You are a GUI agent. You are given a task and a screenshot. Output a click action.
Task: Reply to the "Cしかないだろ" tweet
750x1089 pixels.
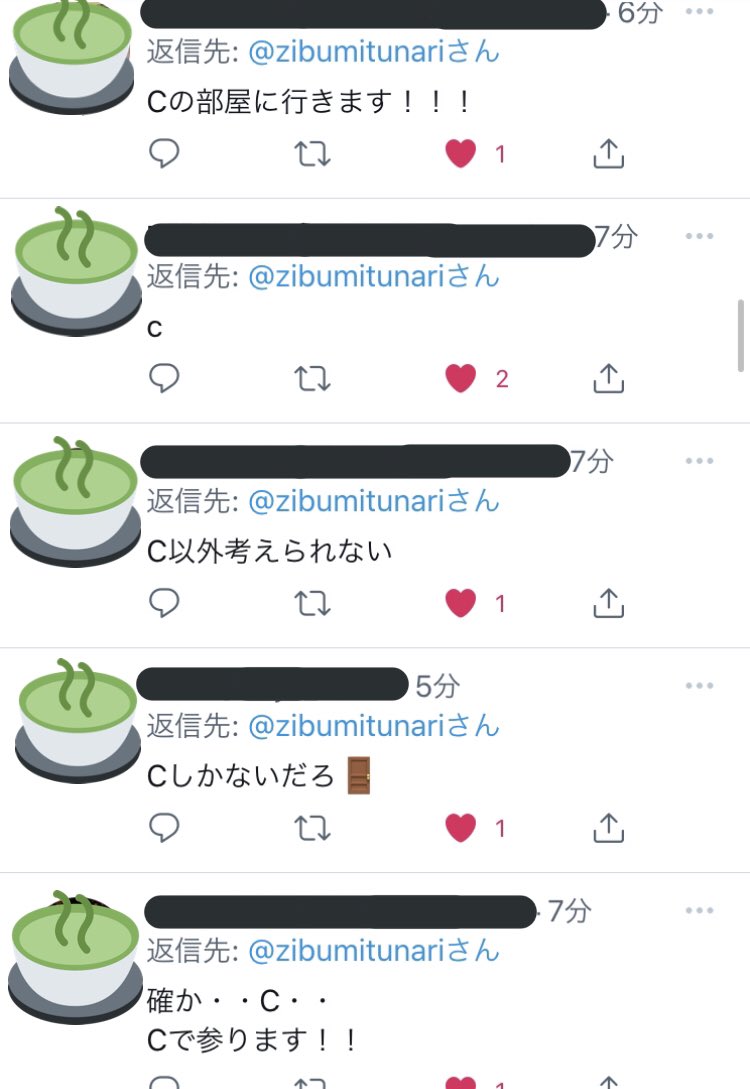tap(165, 828)
